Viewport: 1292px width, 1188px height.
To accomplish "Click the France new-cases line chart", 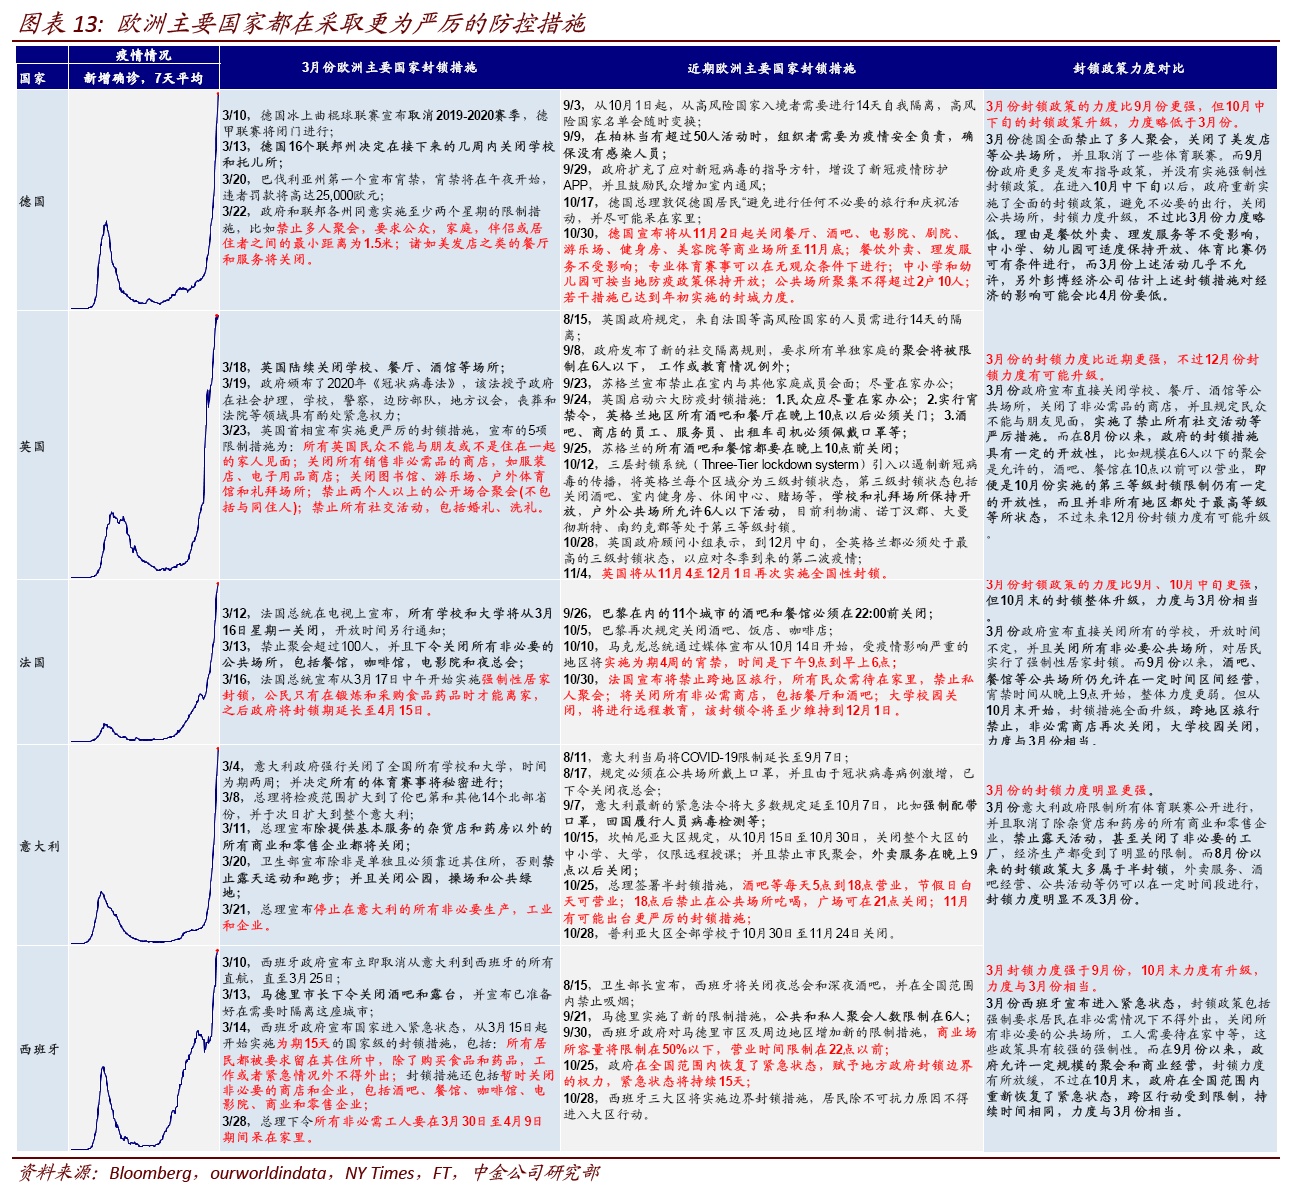I will point(143,662).
